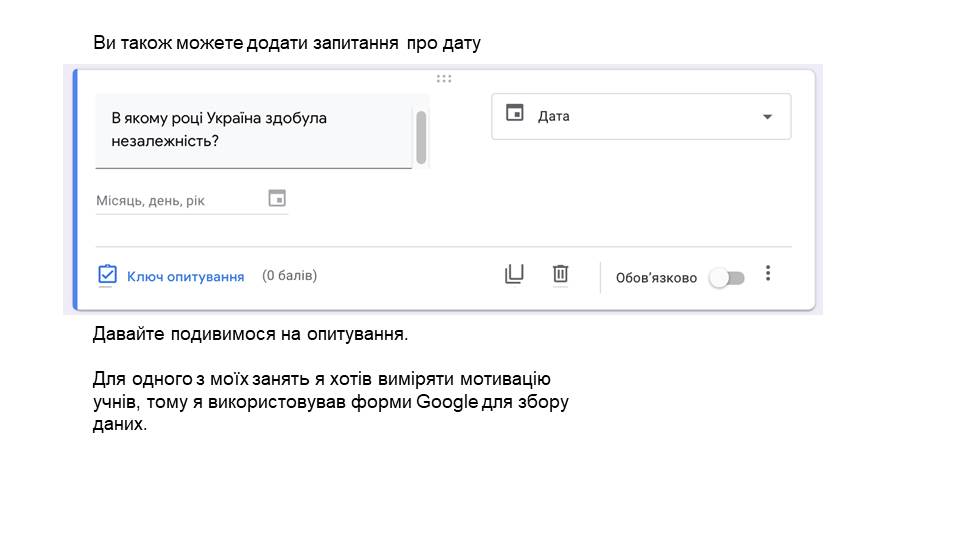
Task: Click the calendar icon beside the Дата label
Action: (x=515, y=115)
